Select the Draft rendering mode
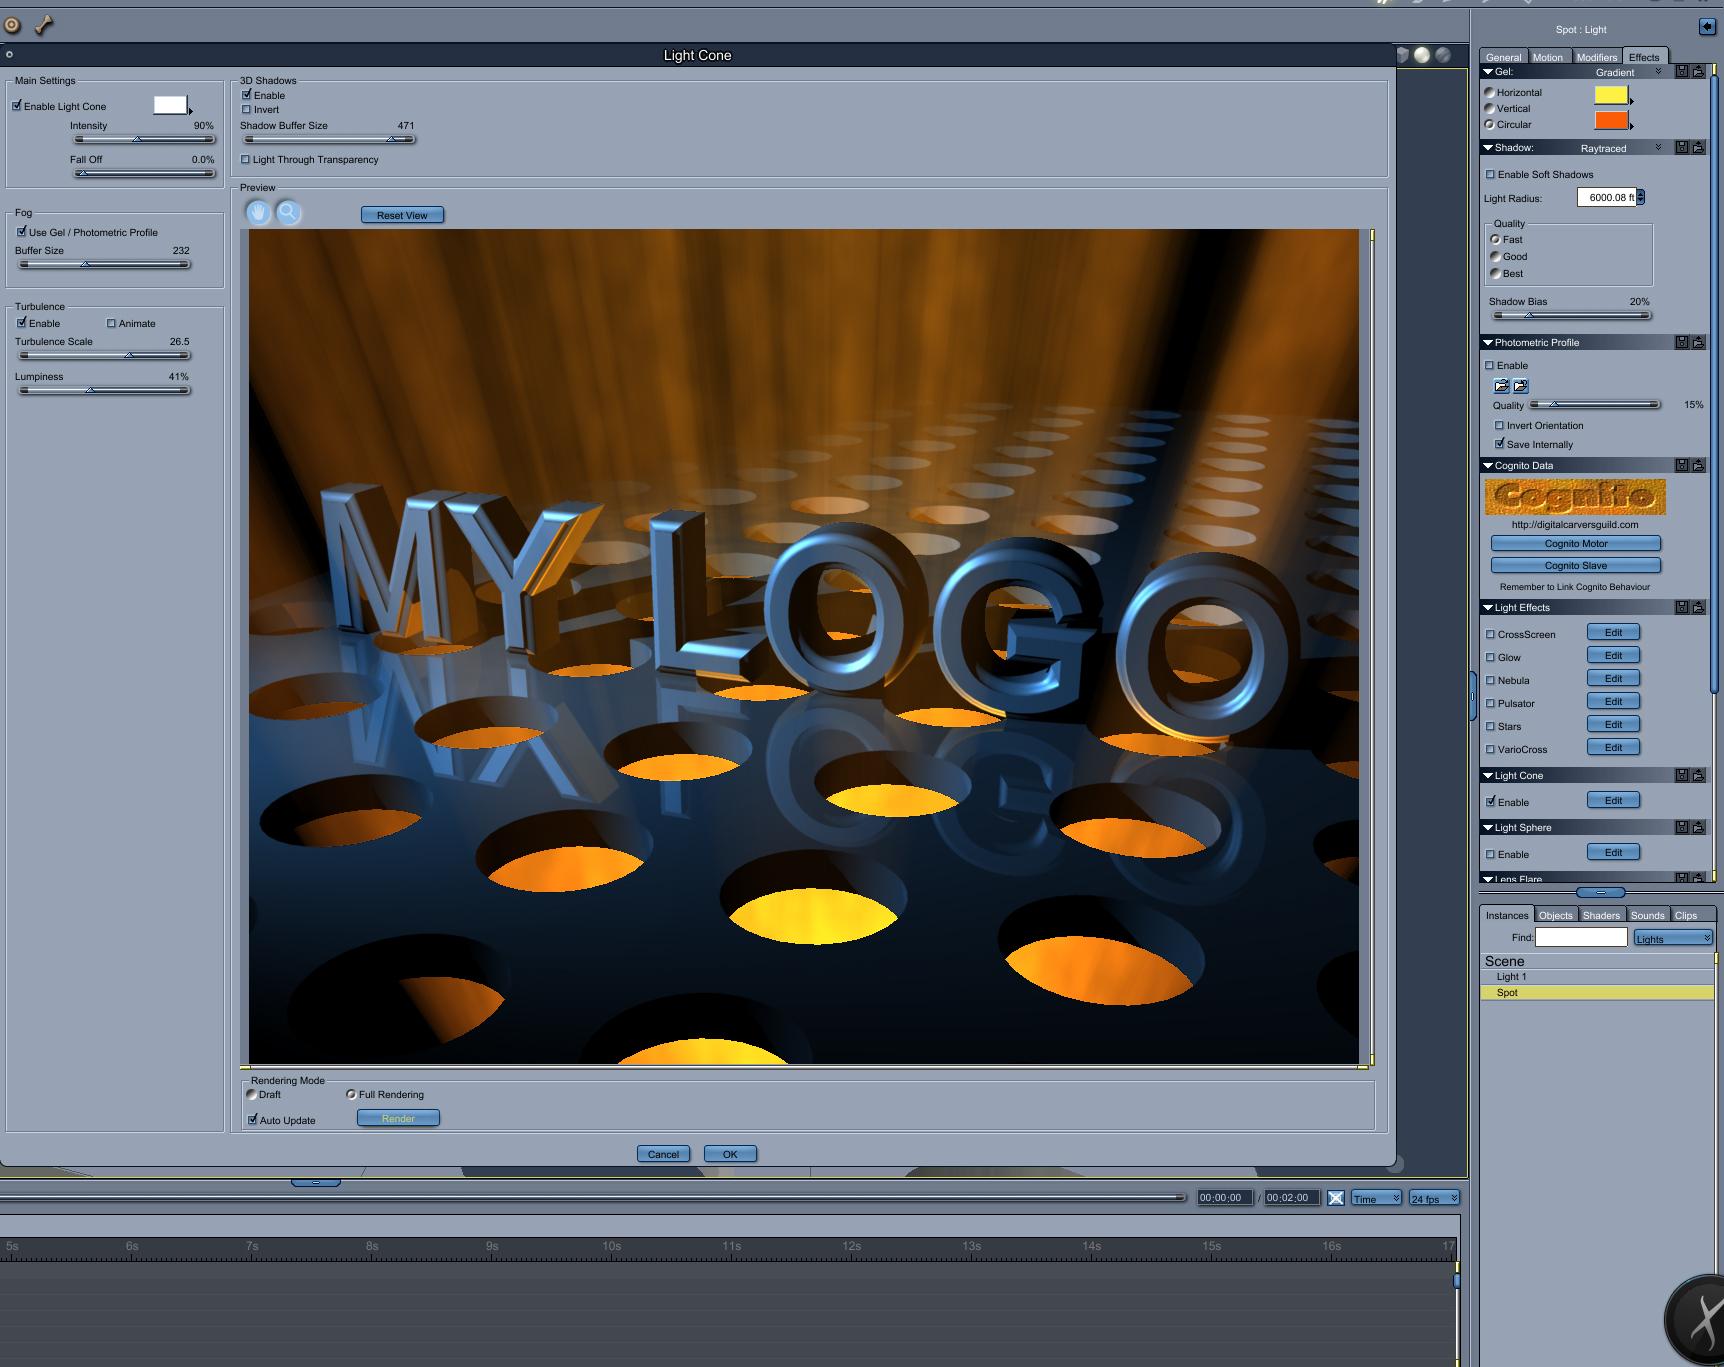This screenshot has height=1367, width=1724. point(251,1094)
